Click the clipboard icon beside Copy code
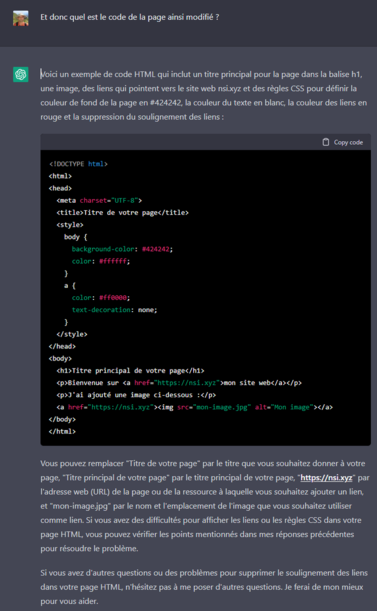The height and width of the screenshot is (611, 377). pyautogui.click(x=326, y=142)
